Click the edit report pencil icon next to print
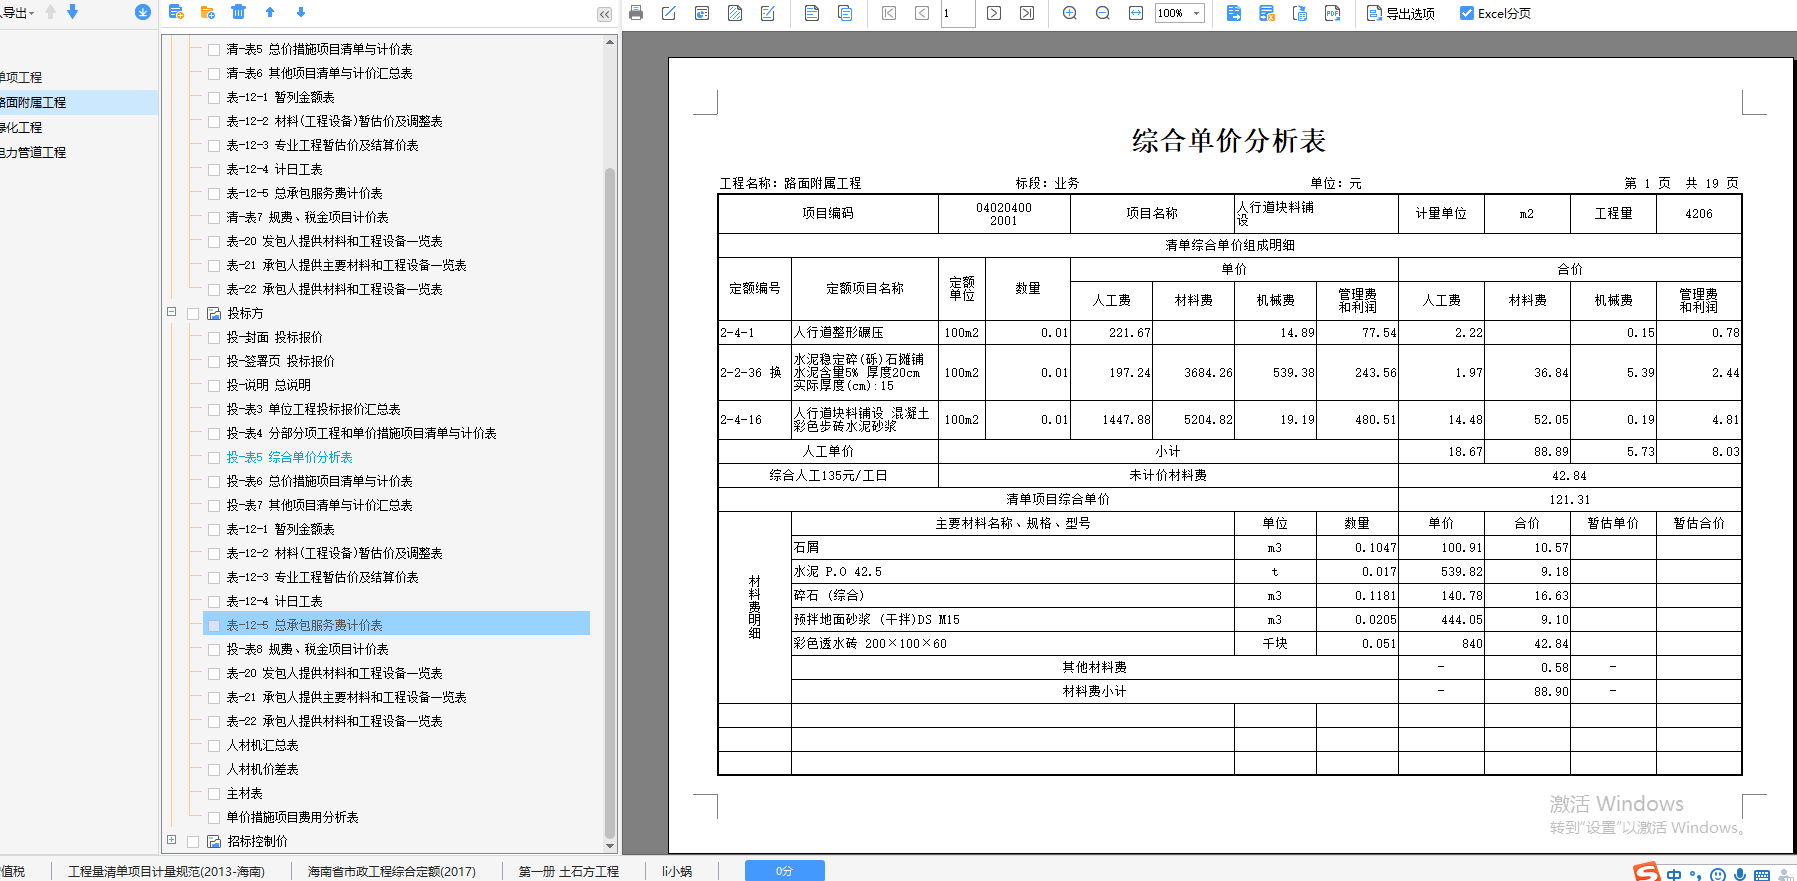The image size is (1797, 881). [669, 13]
